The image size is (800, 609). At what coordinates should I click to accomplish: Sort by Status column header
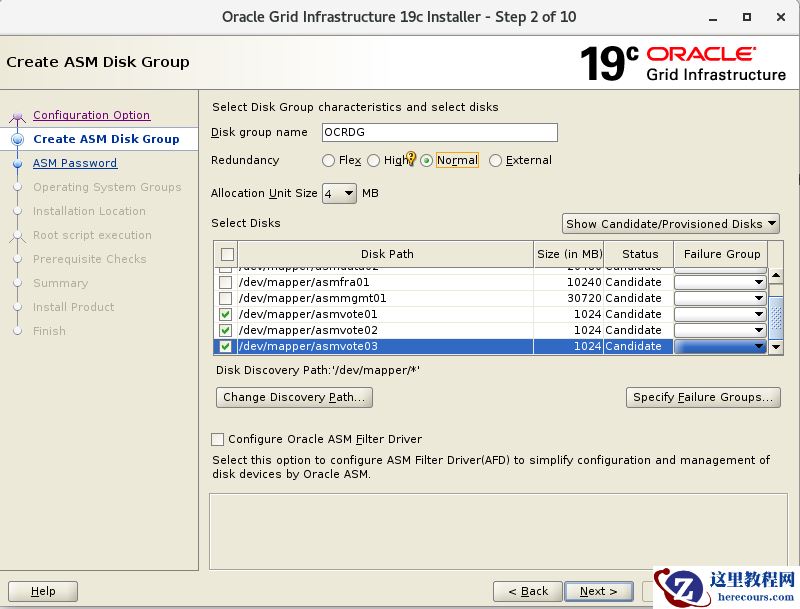point(639,254)
